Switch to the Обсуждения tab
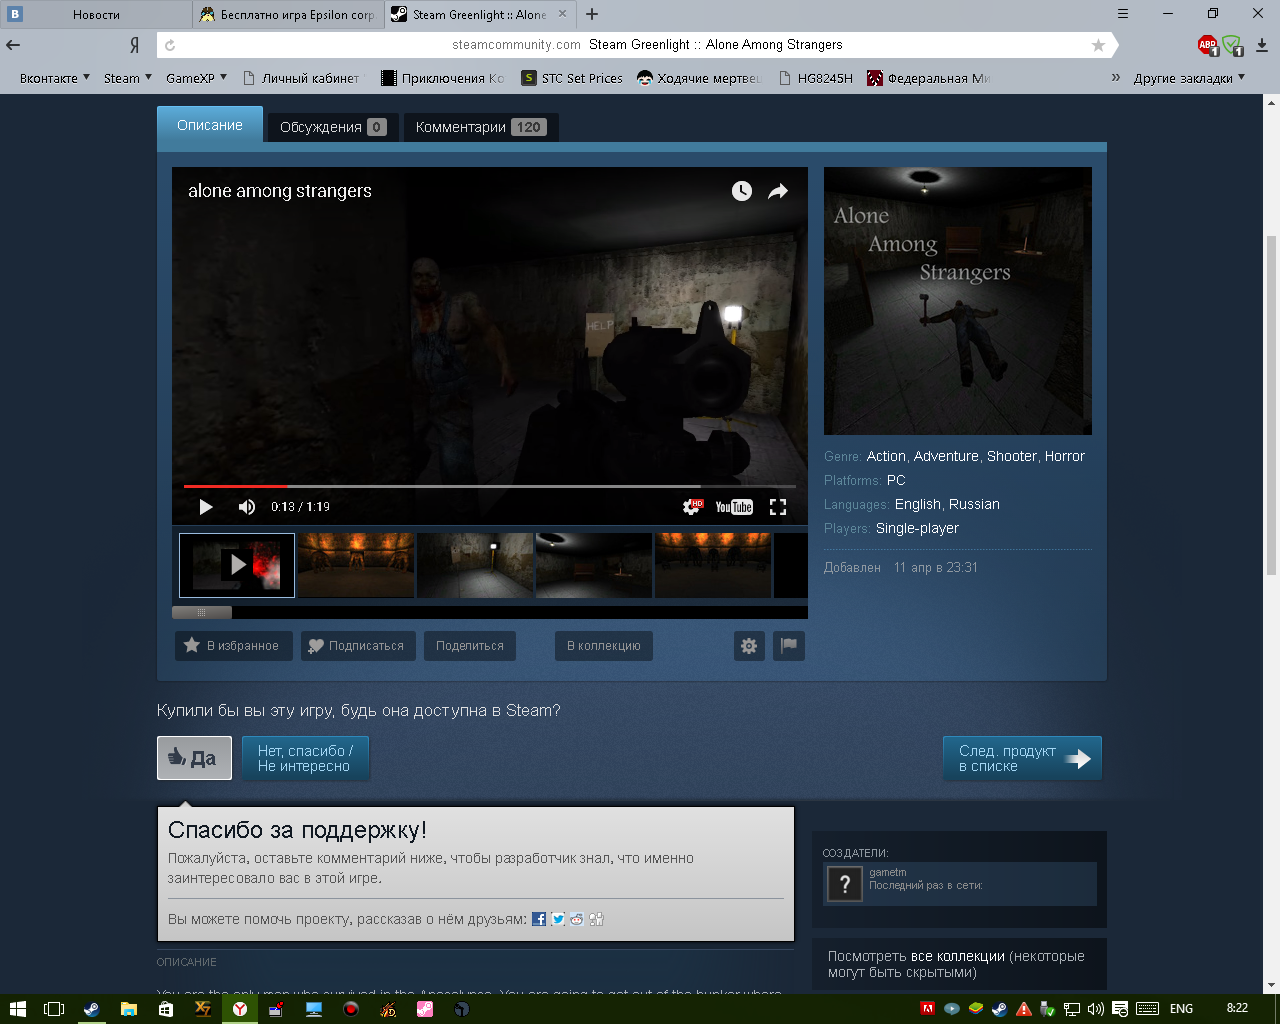Viewport: 1280px width, 1024px height. [333, 127]
